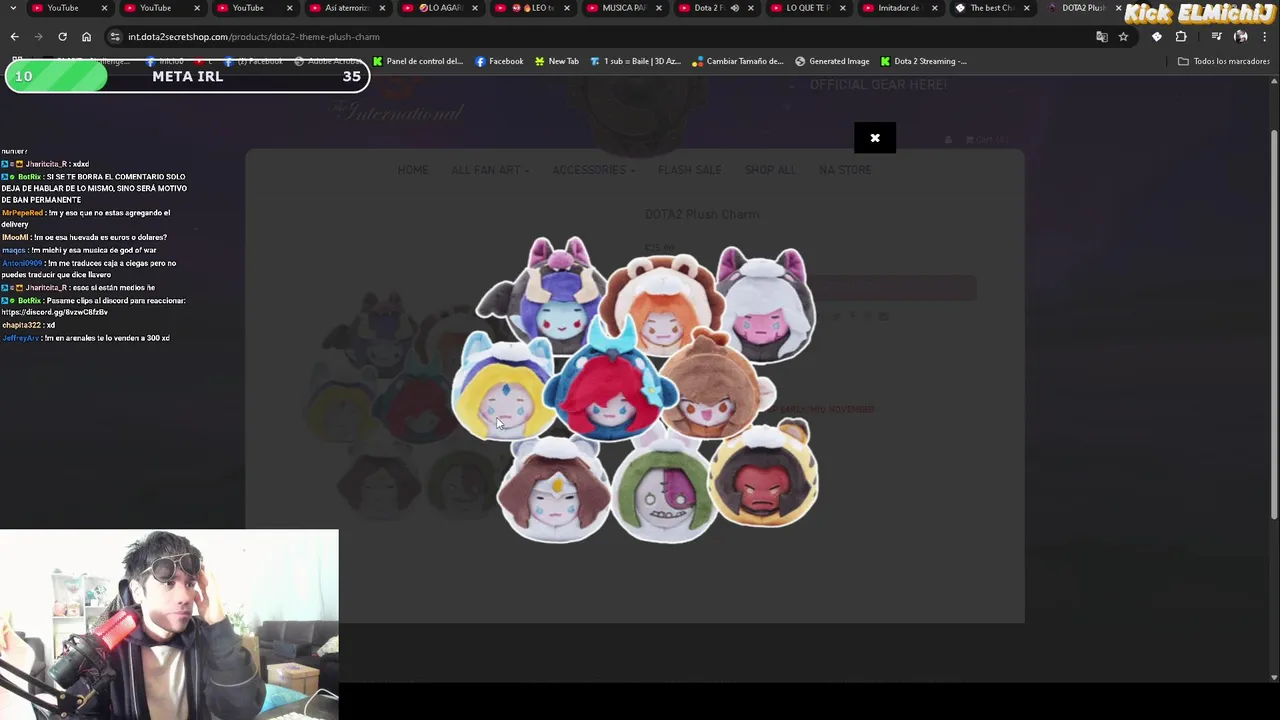1280x720 pixels.
Task: Click the pink-faced plush in grey cat hood
Action: pos(766,308)
